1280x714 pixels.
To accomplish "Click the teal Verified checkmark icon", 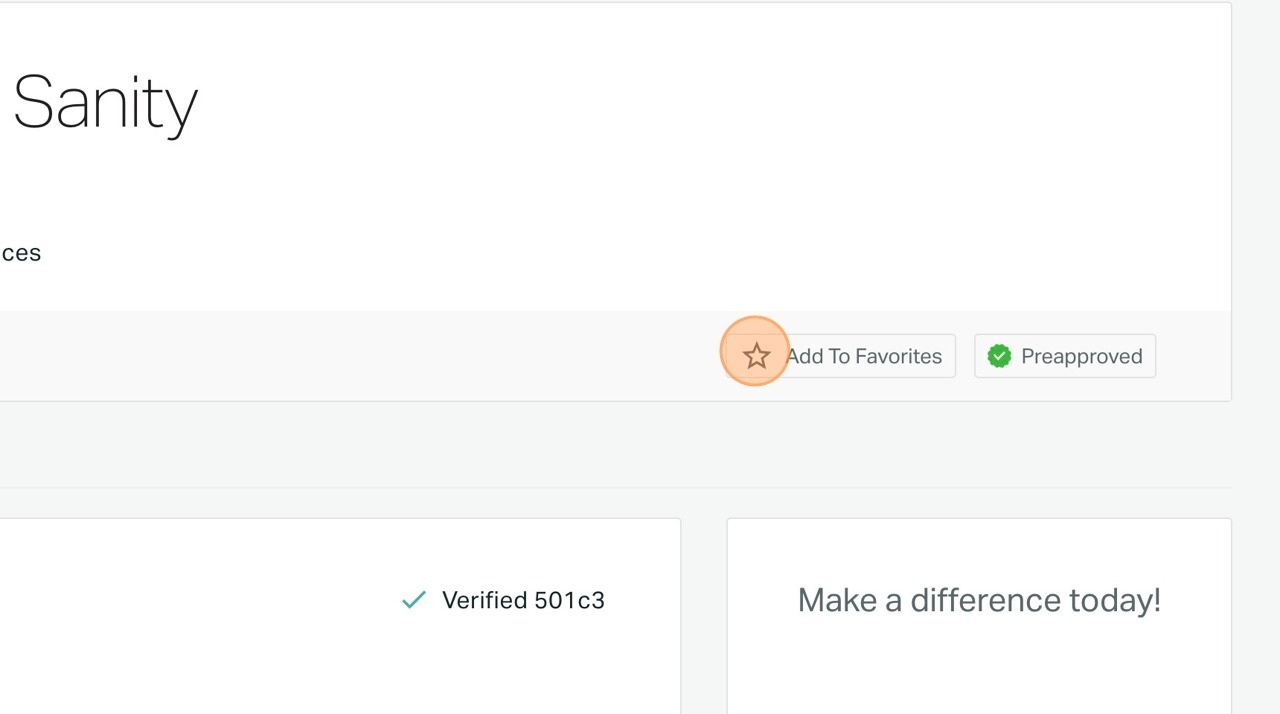I will pos(413,600).
